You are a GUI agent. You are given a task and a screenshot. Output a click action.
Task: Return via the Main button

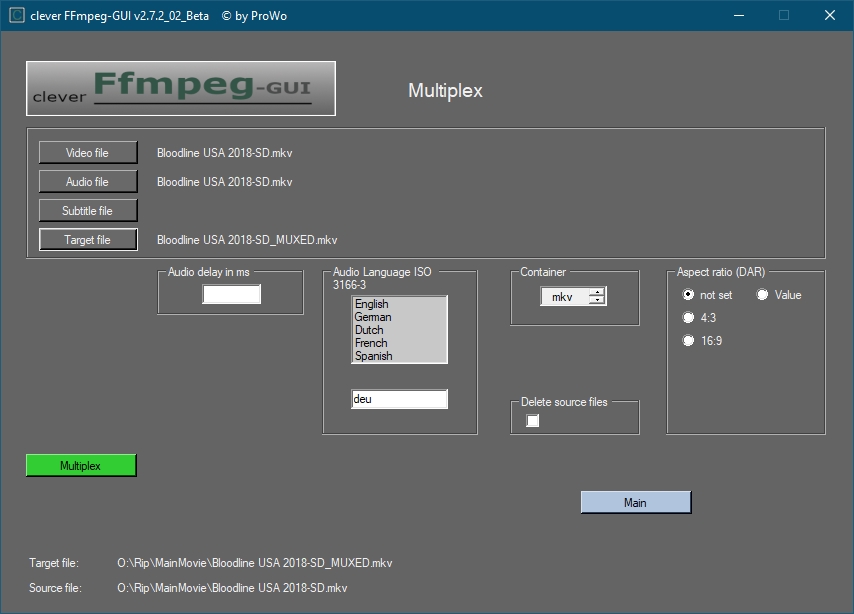[636, 502]
